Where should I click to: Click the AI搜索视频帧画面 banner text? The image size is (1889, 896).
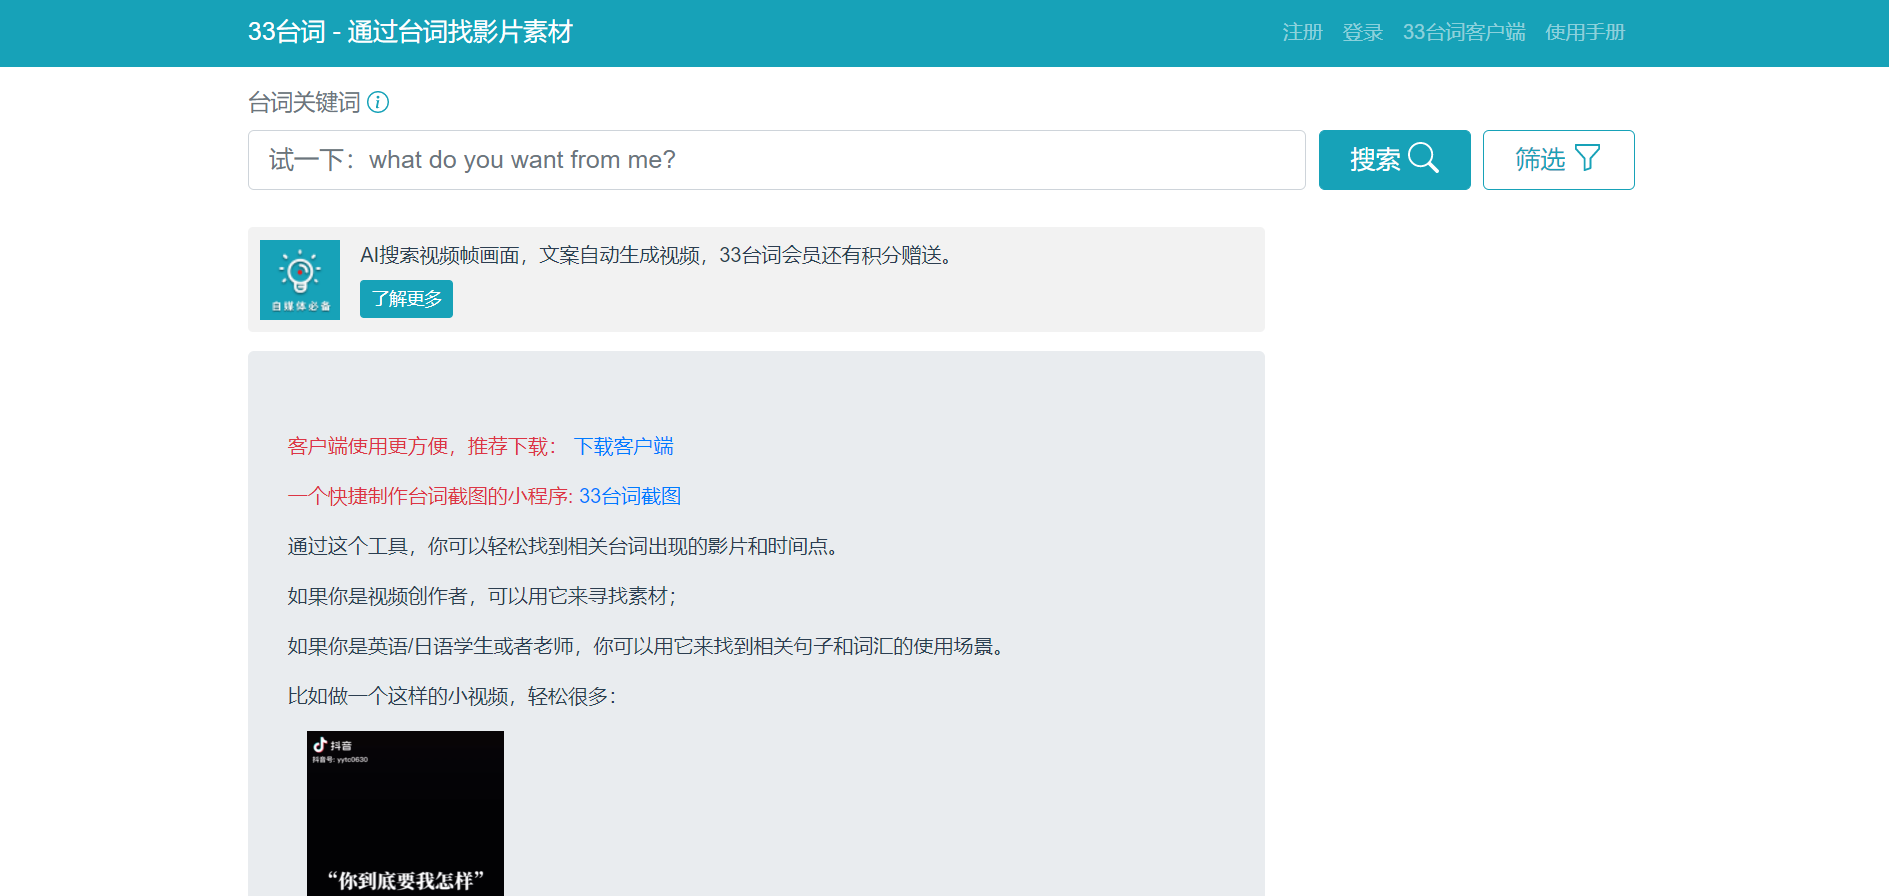[x=655, y=255]
